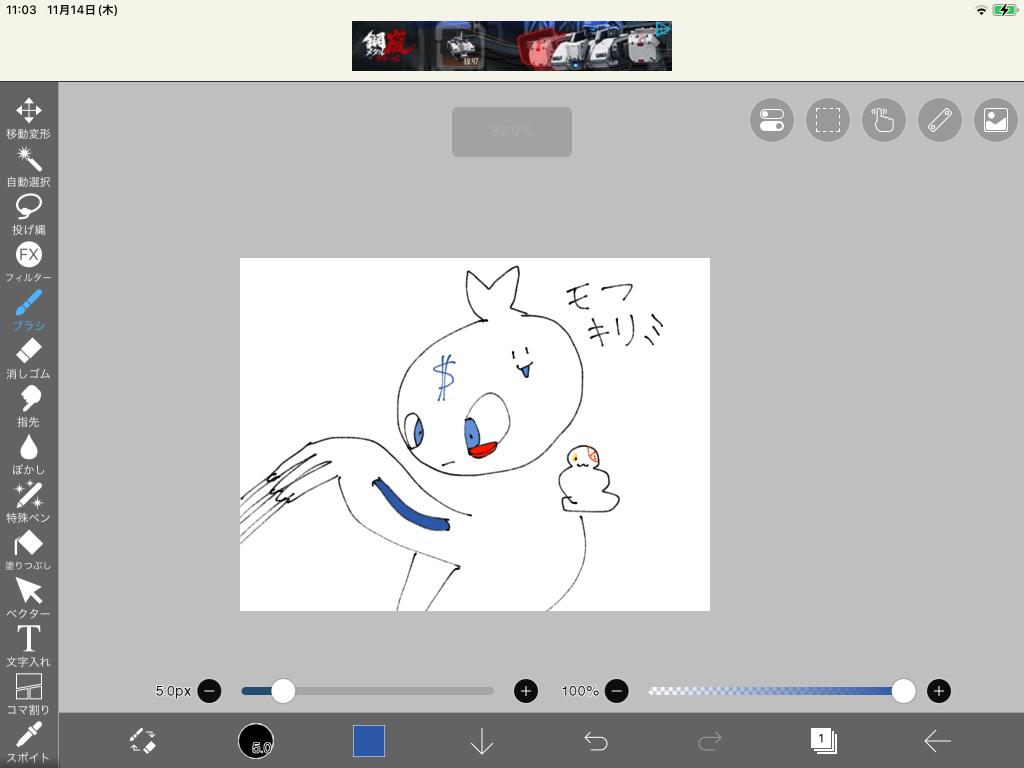
Task: Toggle the stabilizer switch icon at top
Action: (x=772, y=121)
